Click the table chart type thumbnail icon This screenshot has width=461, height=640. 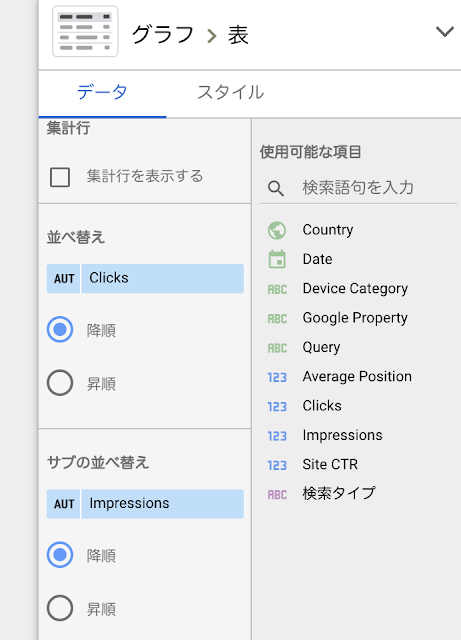pyautogui.click(x=85, y=32)
